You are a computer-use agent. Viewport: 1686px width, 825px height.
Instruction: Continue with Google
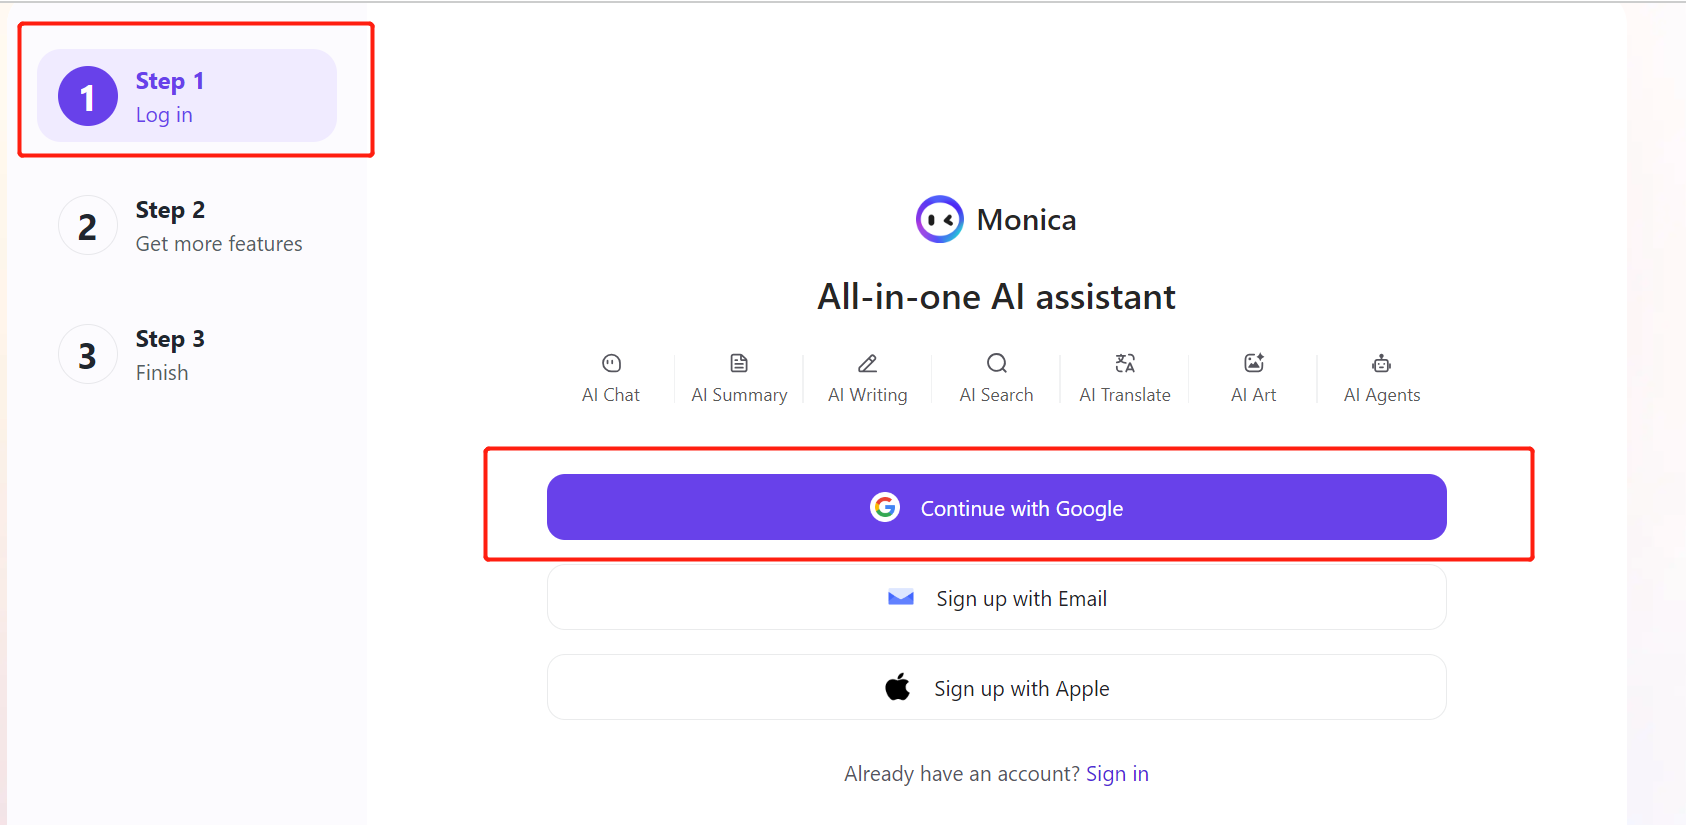pyautogui.click(x=997, y=507)
